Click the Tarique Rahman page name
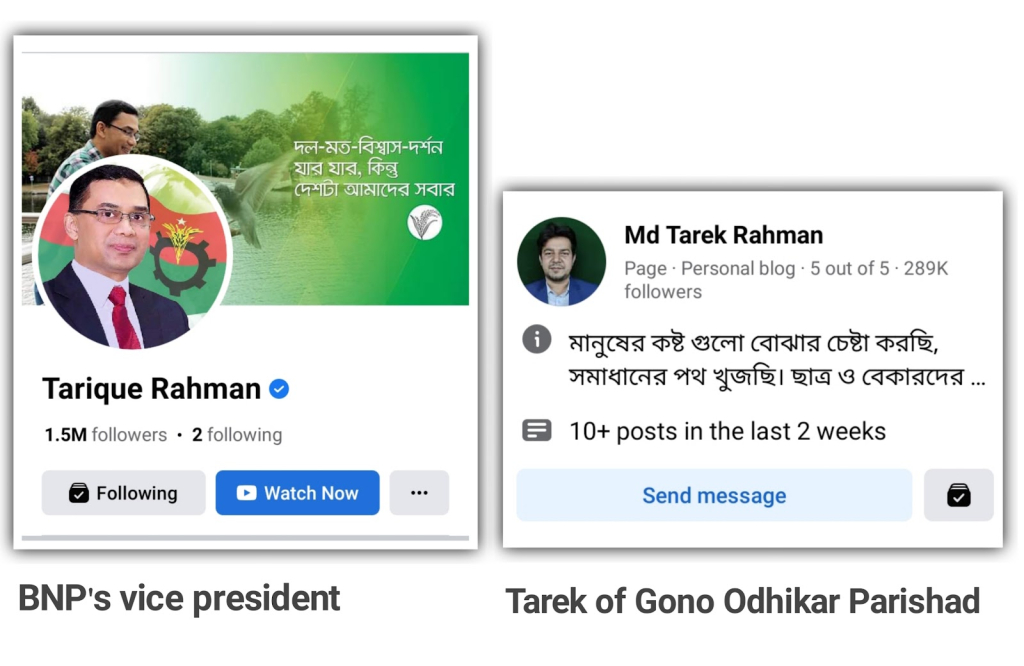1024x666 pixels. point(152,389)
